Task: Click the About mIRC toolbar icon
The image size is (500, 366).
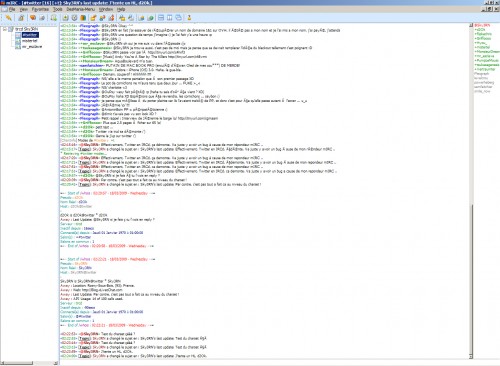Action: pyautogui.click(x=189, y=18)
